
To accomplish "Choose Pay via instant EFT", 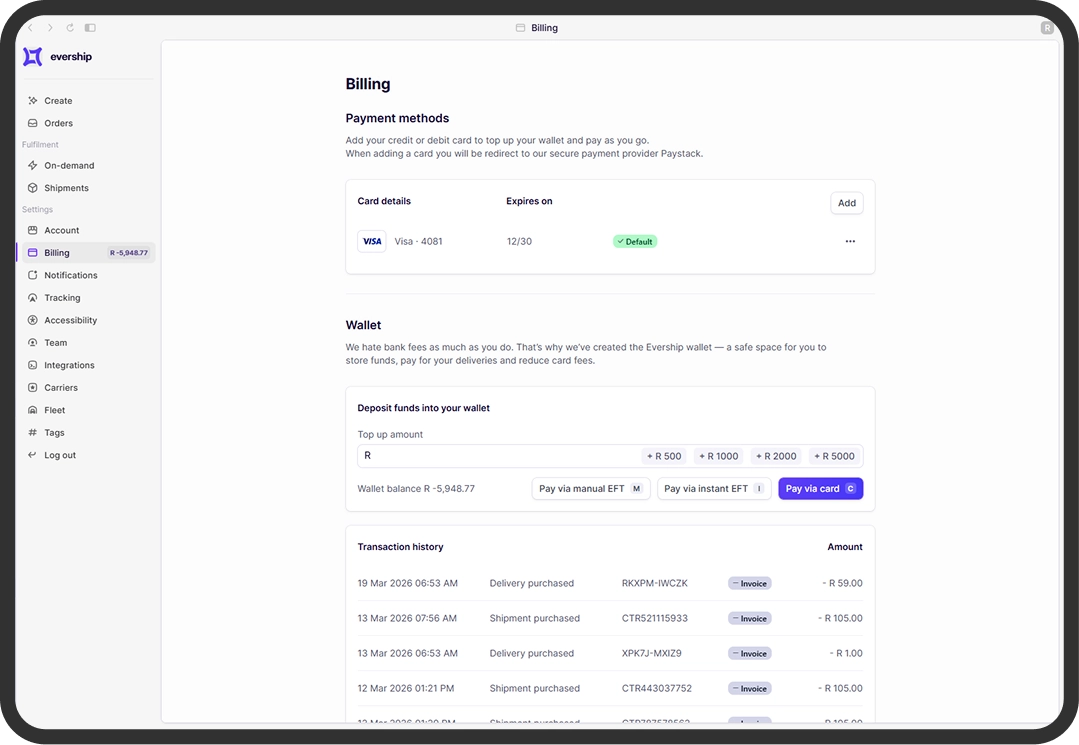I will pos(713,489).
